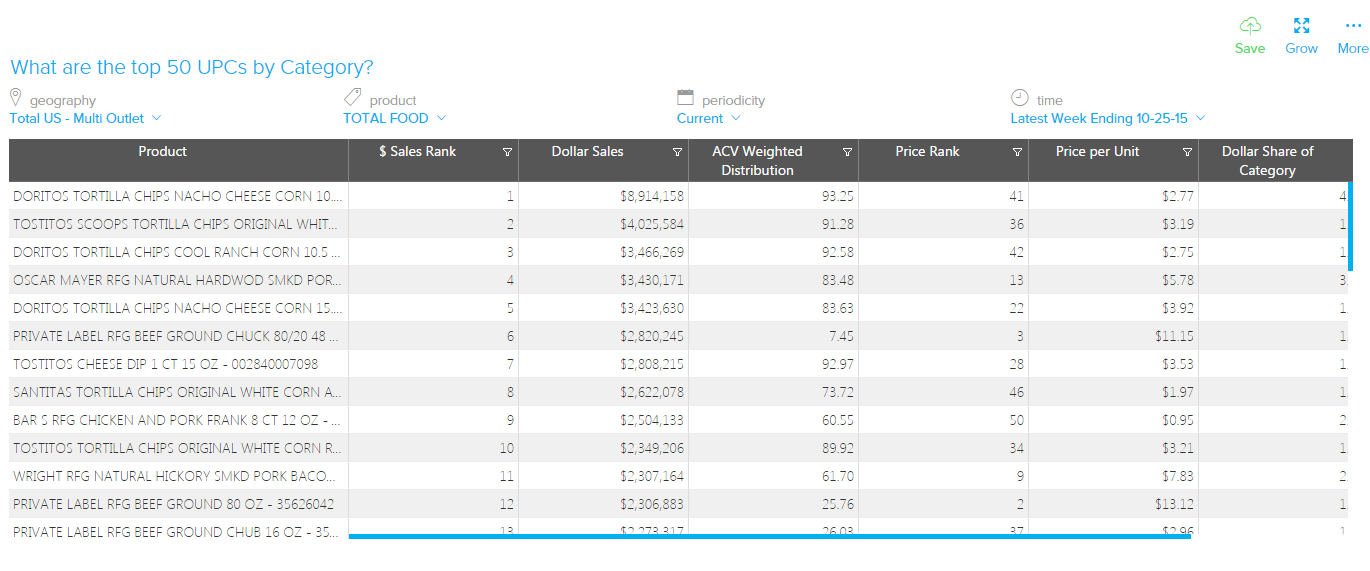Image resolution: width=1370 pixels, height=571 pixels.
Task: Open filter on ACV Weighted Distribution column
Action: [x=847, y=153]
